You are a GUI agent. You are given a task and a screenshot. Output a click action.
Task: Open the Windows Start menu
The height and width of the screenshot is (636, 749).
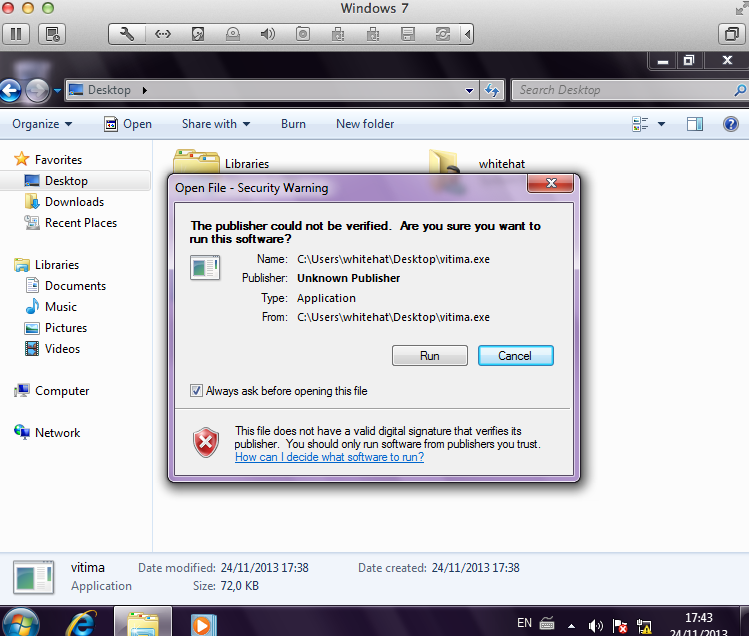point(20,623)
